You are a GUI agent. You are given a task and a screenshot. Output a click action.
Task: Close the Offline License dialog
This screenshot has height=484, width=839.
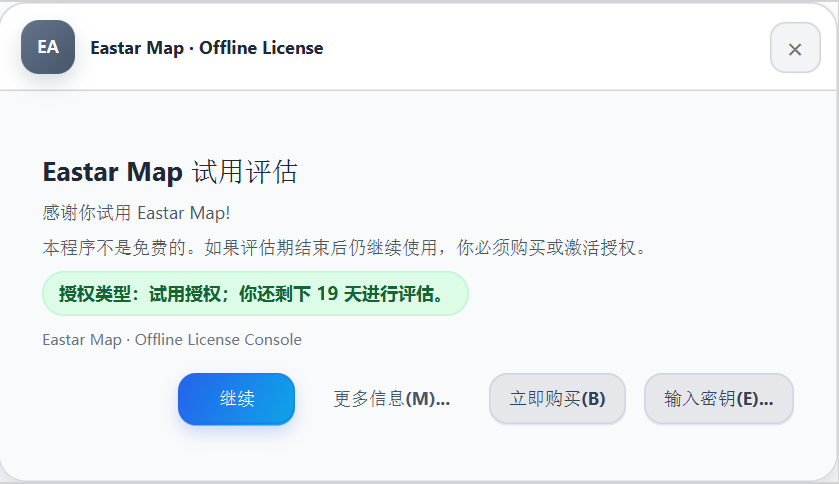(795, 48)
